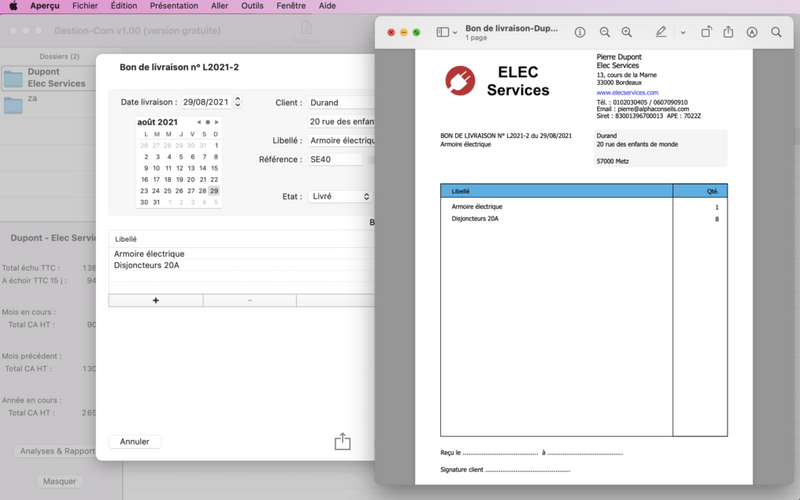Rotate the page in Preview
This screenshot has width=800, height=500.
pos(706,32)
